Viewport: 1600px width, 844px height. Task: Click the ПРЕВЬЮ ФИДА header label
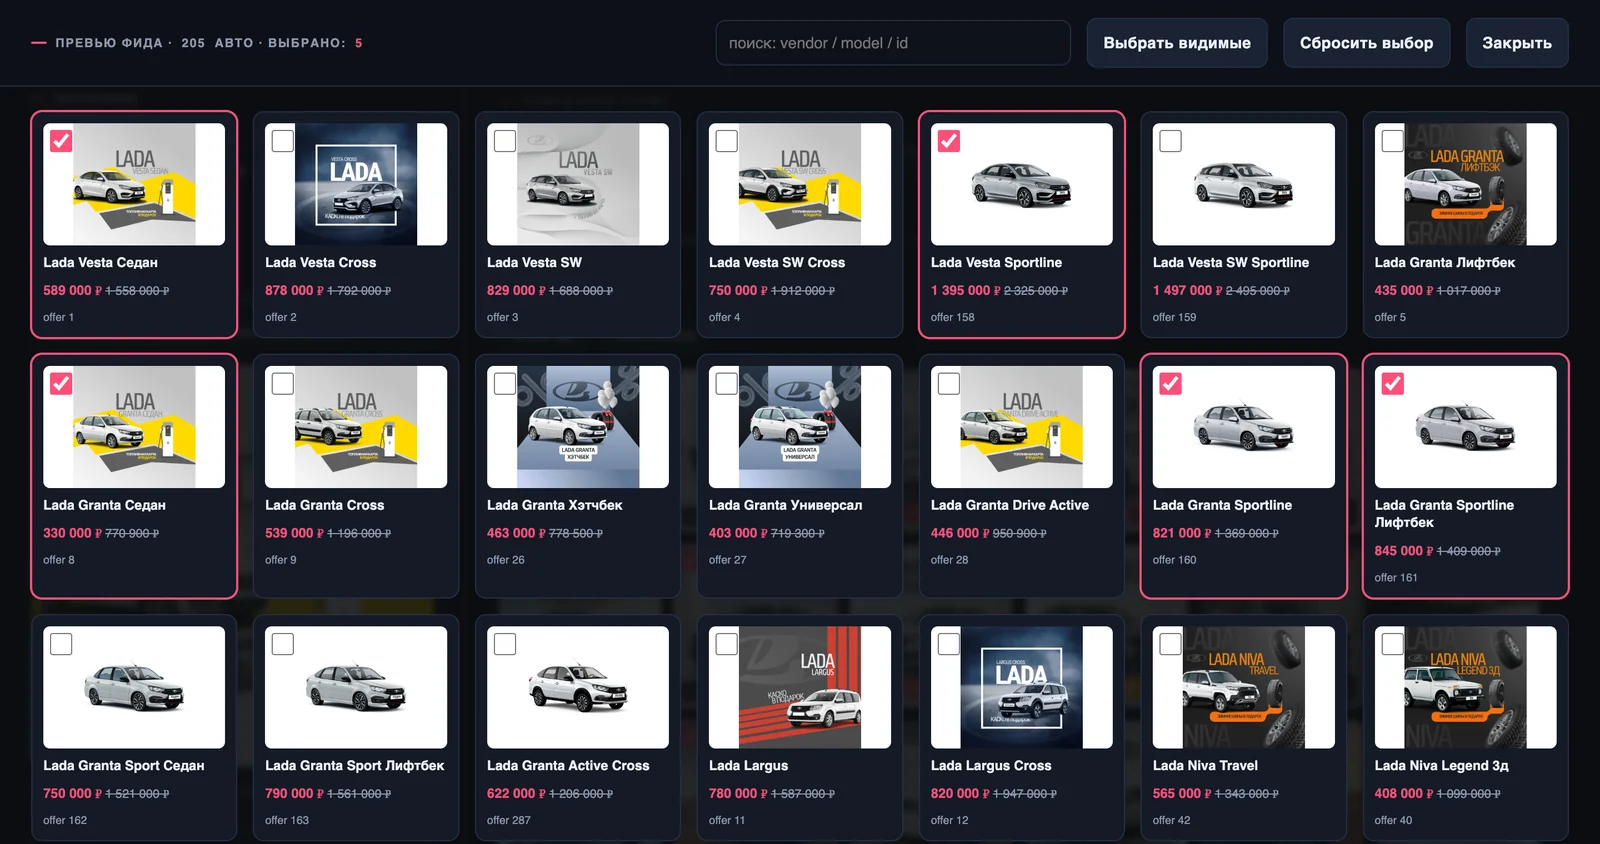coord(109,43)
